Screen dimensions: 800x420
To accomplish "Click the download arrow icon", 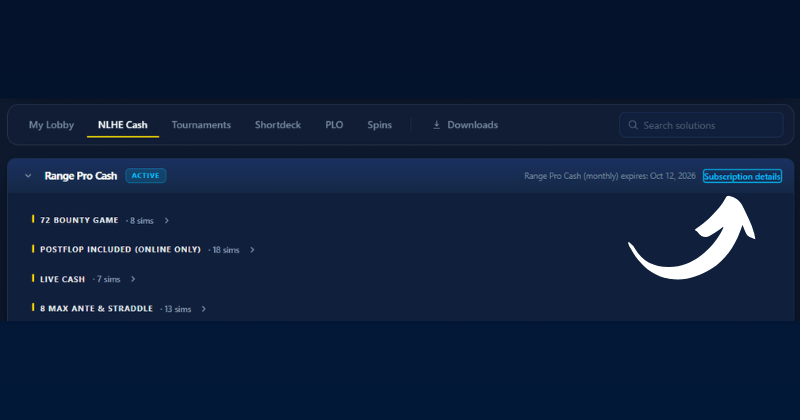I will (436, 125).
